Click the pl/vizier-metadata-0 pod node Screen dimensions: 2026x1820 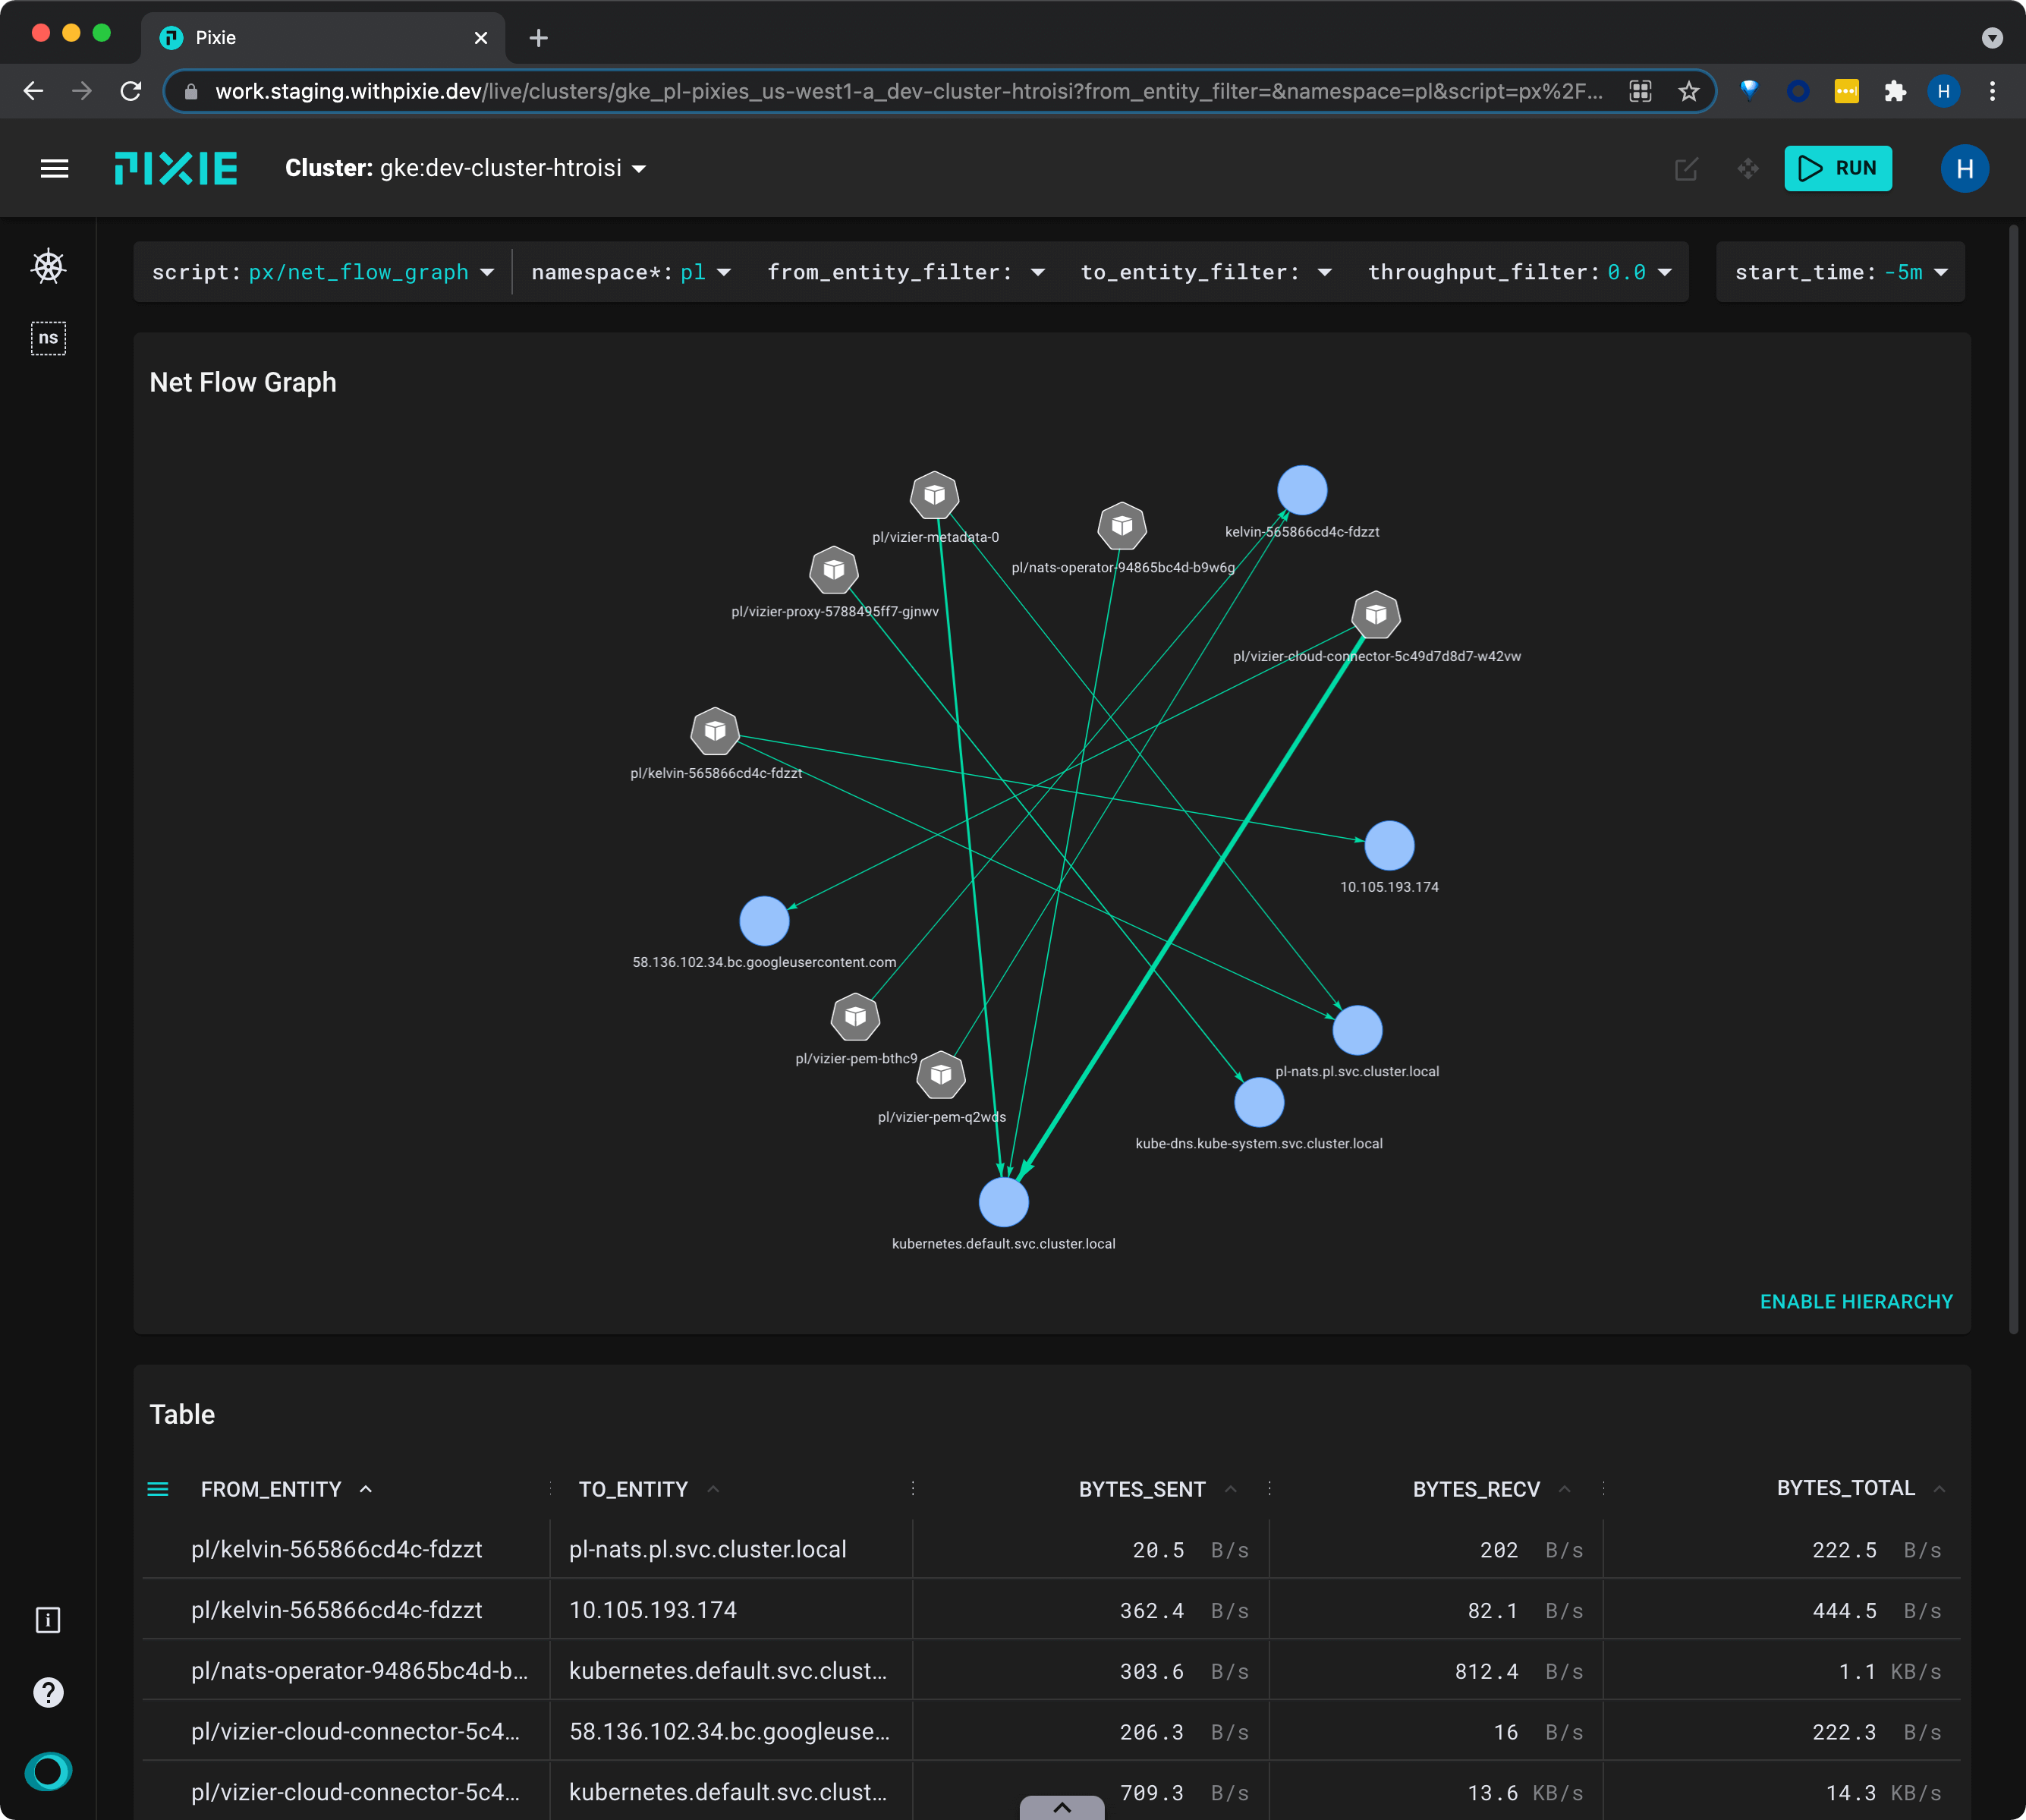click(934, 495)
